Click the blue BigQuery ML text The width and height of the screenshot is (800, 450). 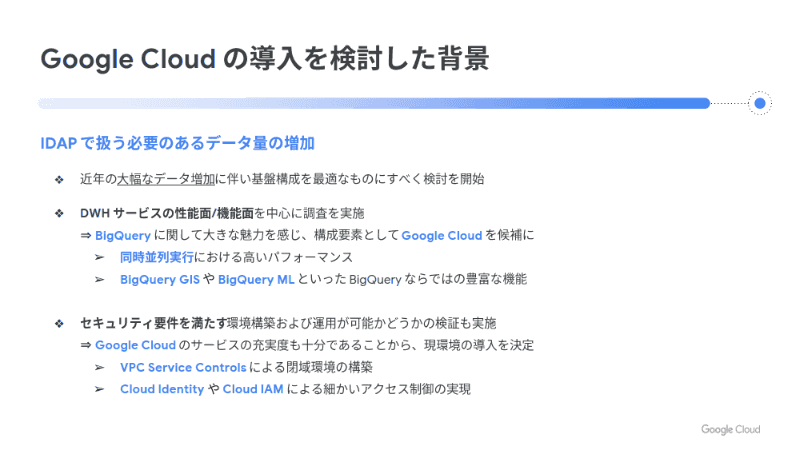[x=257, y=279]
